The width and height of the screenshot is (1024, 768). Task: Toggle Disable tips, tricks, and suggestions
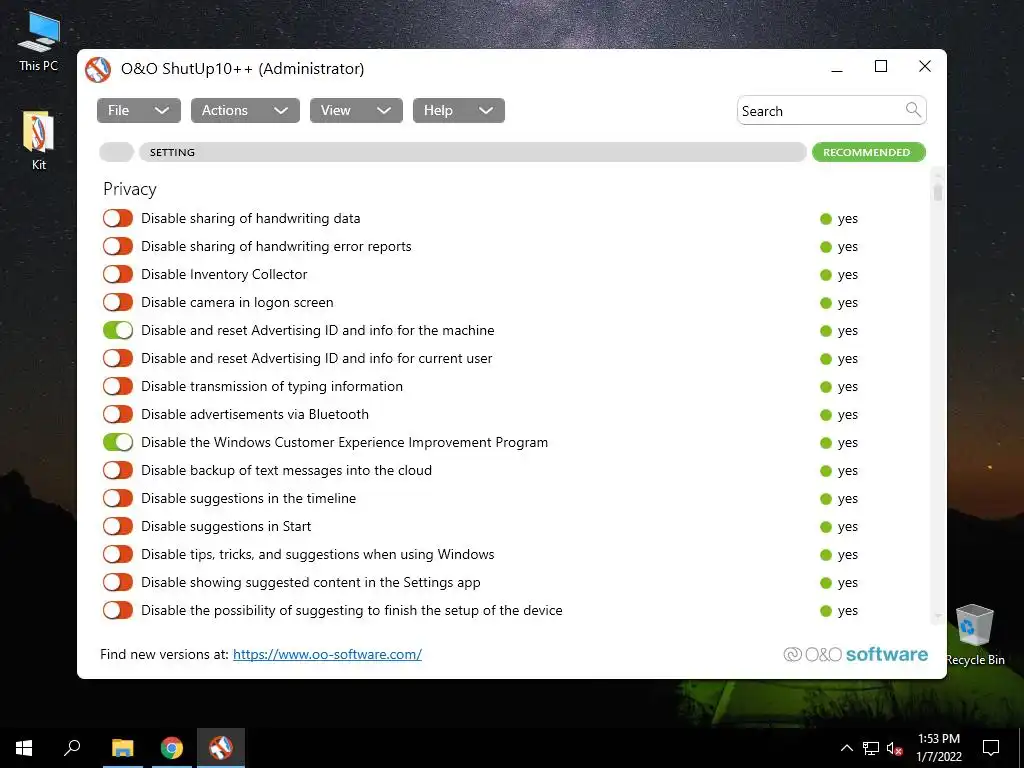tap(118, 554)
